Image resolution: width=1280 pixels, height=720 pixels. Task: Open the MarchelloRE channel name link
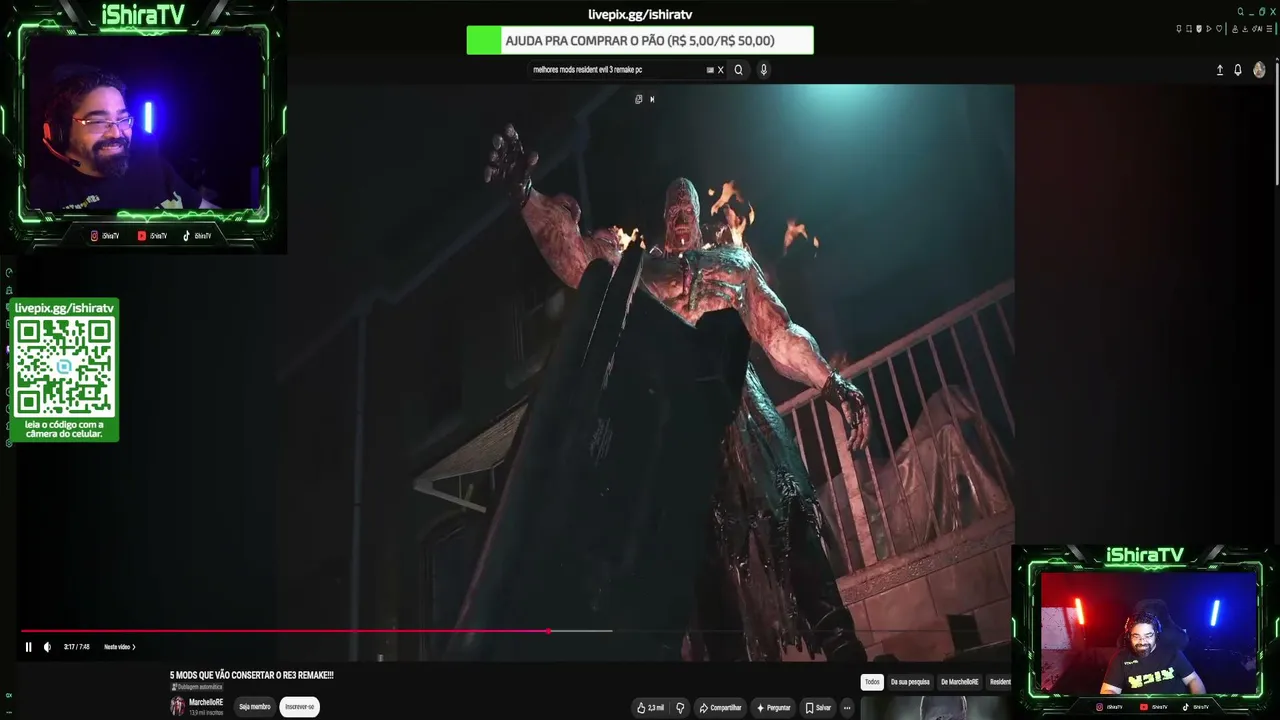206,702
